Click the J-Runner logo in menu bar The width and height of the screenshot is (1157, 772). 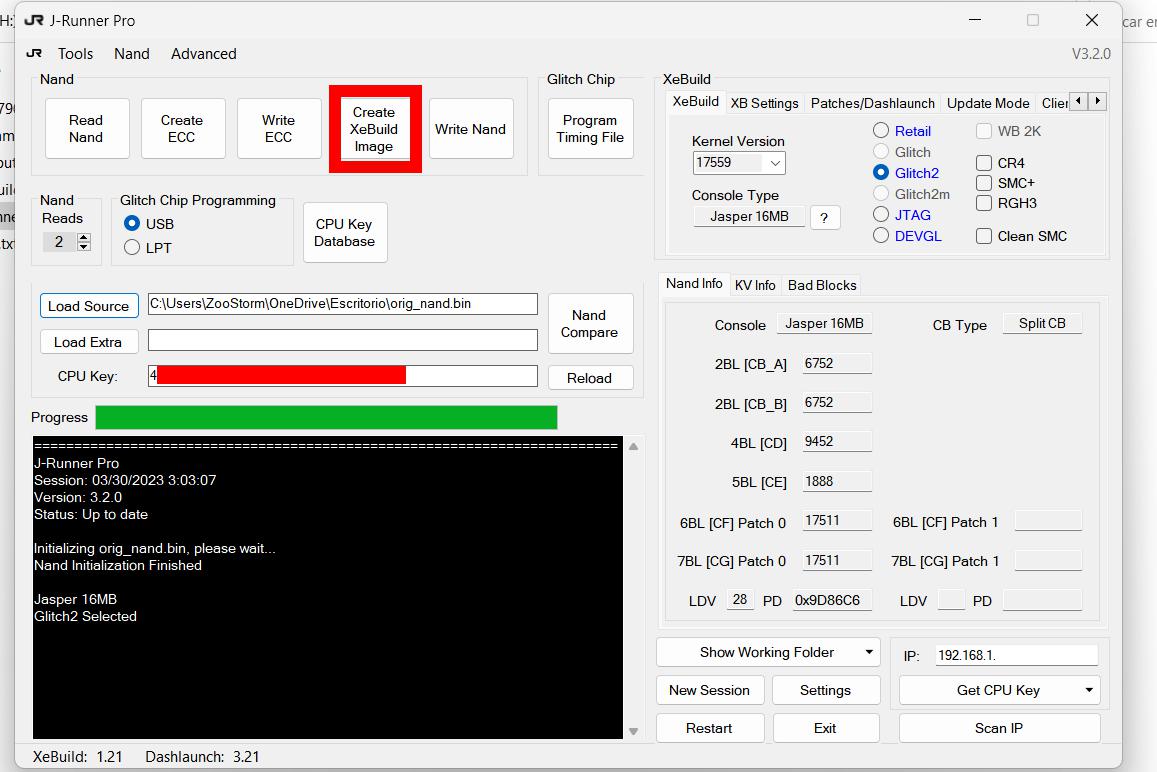34,54
